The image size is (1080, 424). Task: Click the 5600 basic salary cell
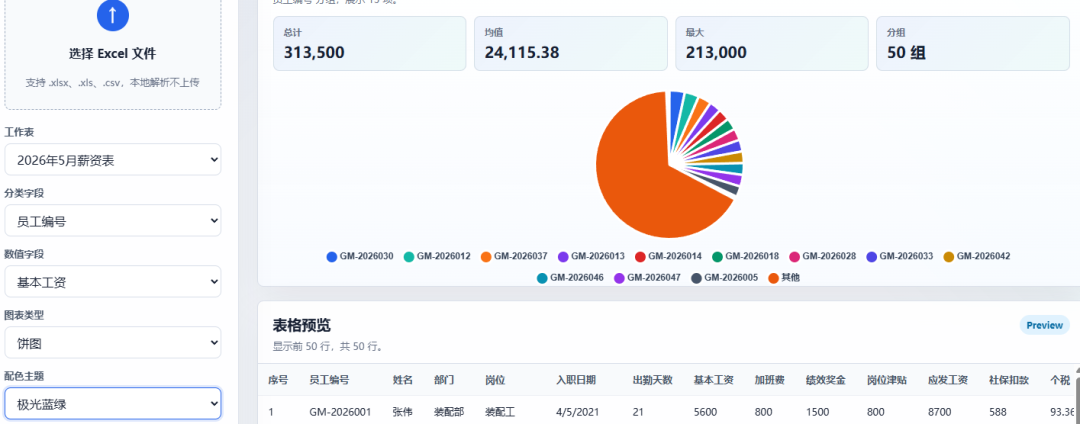click(703, 412)
